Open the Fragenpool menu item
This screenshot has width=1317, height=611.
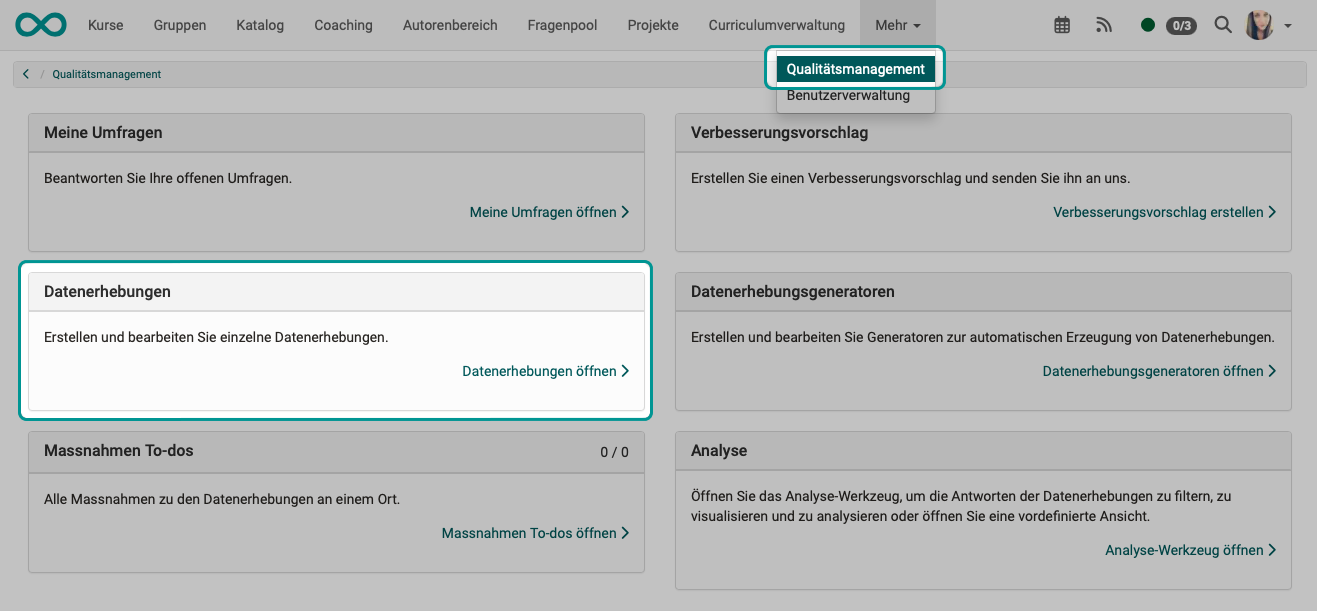coord(561,24)
